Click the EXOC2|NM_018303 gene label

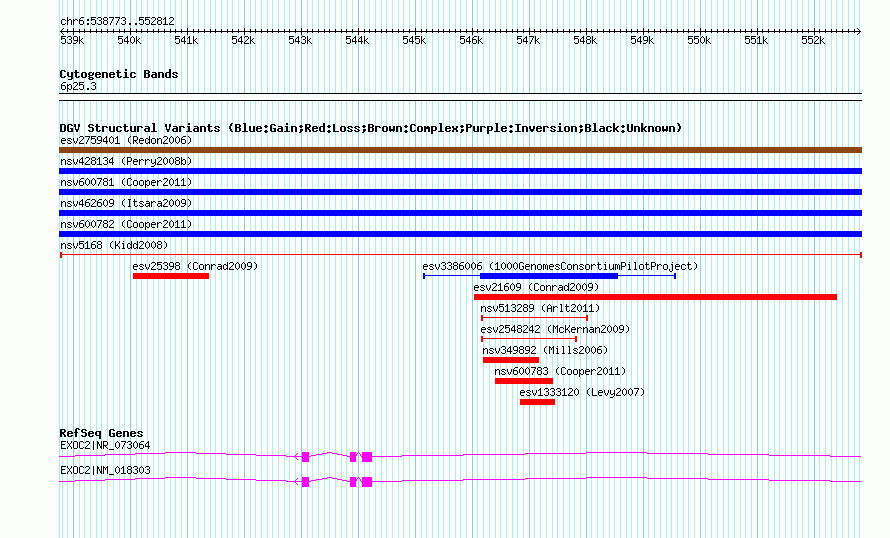pyautogui.click(x=105, y=470)
